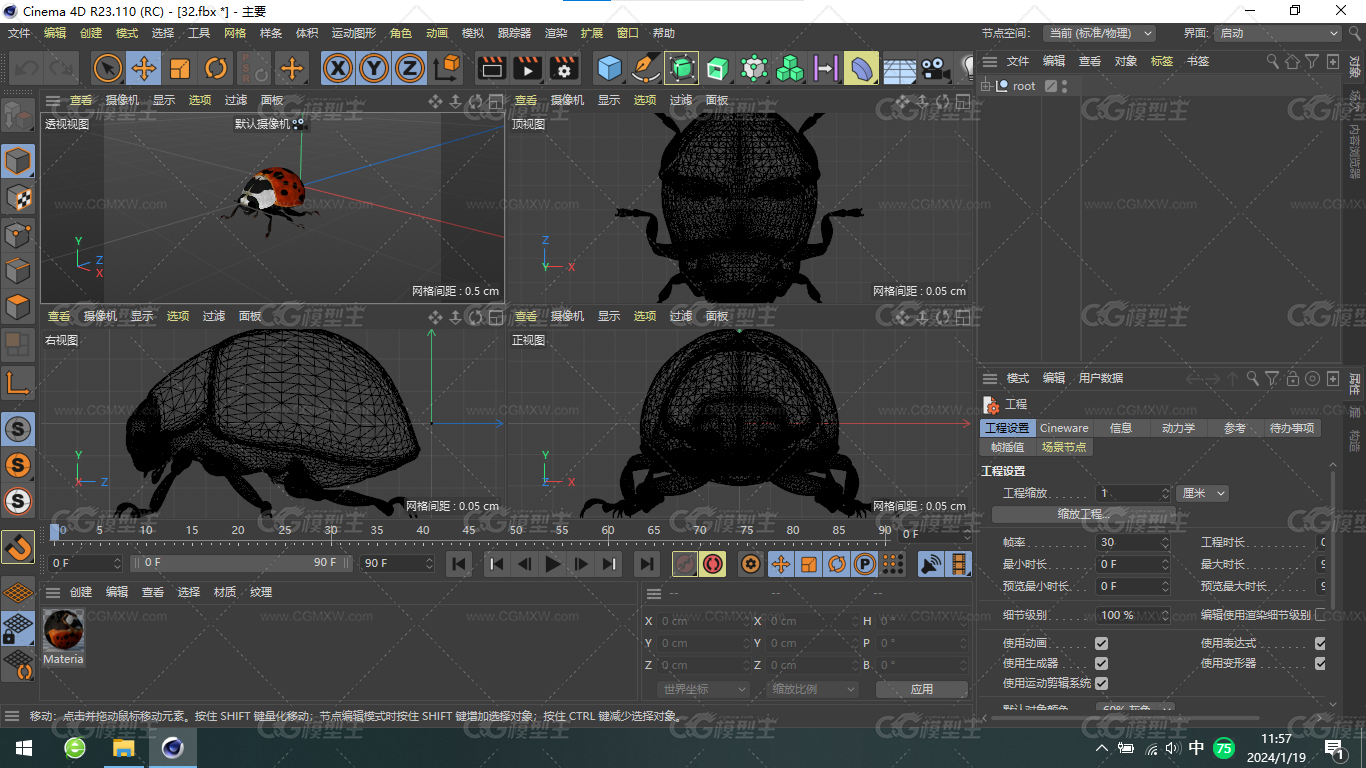
Task: Switch to the Cineware tab
Action: (1064, 428)
